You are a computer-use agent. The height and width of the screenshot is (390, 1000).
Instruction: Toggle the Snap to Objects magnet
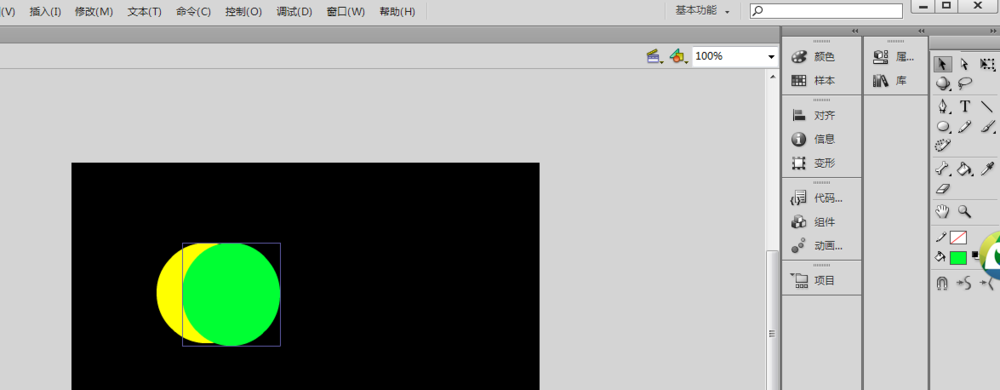(943, 282)
